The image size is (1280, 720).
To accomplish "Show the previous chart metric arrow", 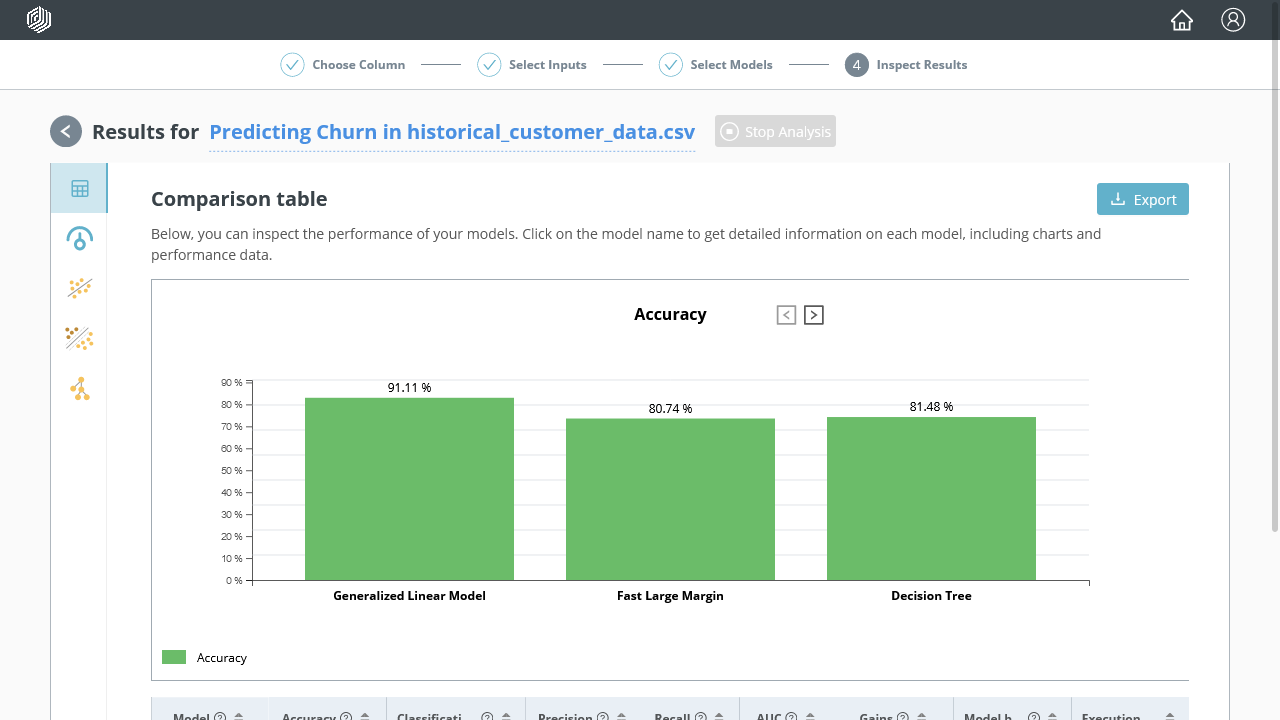I will [786, 315].
